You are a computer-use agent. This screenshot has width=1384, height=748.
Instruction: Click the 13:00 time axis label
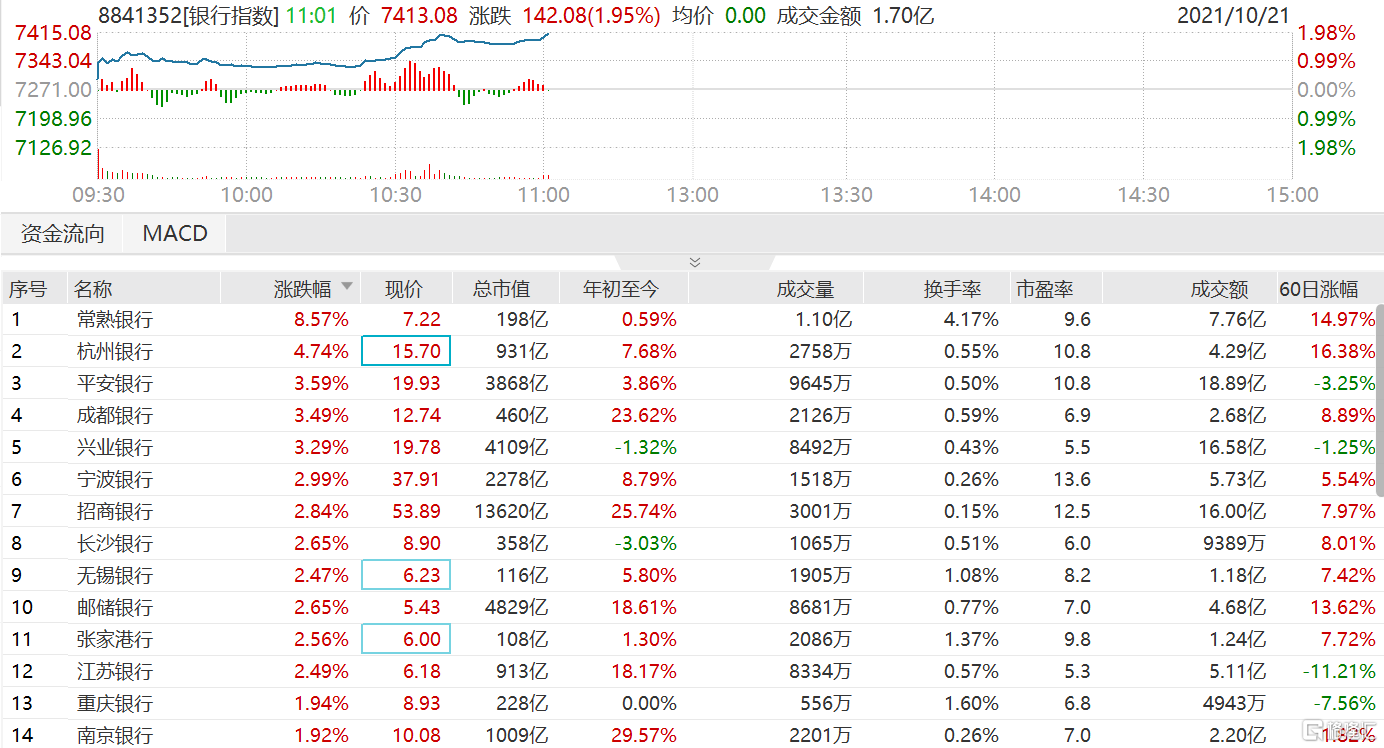(x=693, y=195)
